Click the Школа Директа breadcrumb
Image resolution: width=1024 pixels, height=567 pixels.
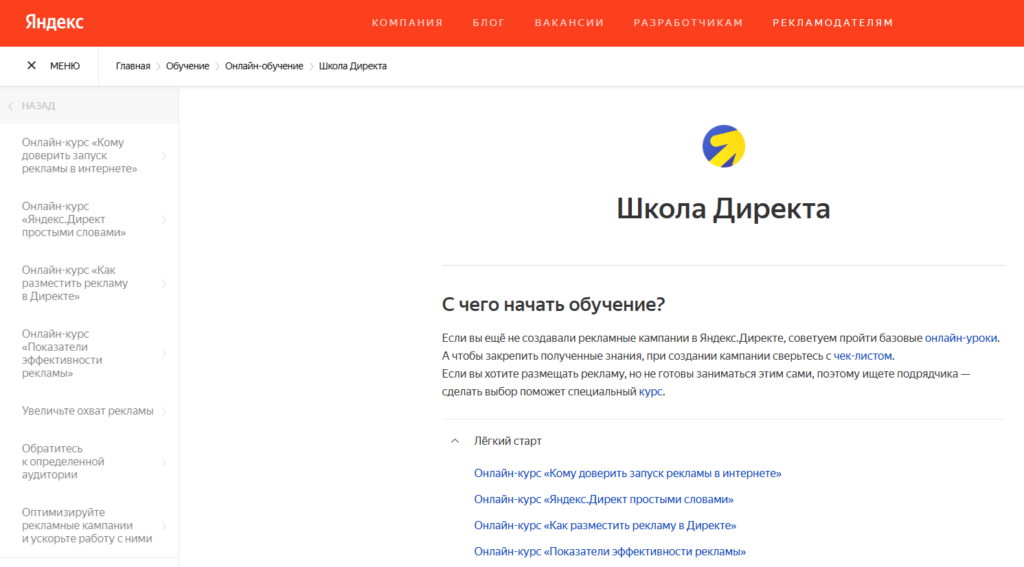[353, 66]
